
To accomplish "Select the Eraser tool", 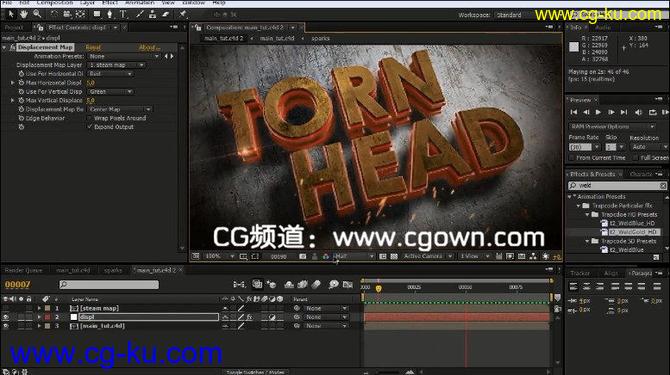I will coord(166,14).
